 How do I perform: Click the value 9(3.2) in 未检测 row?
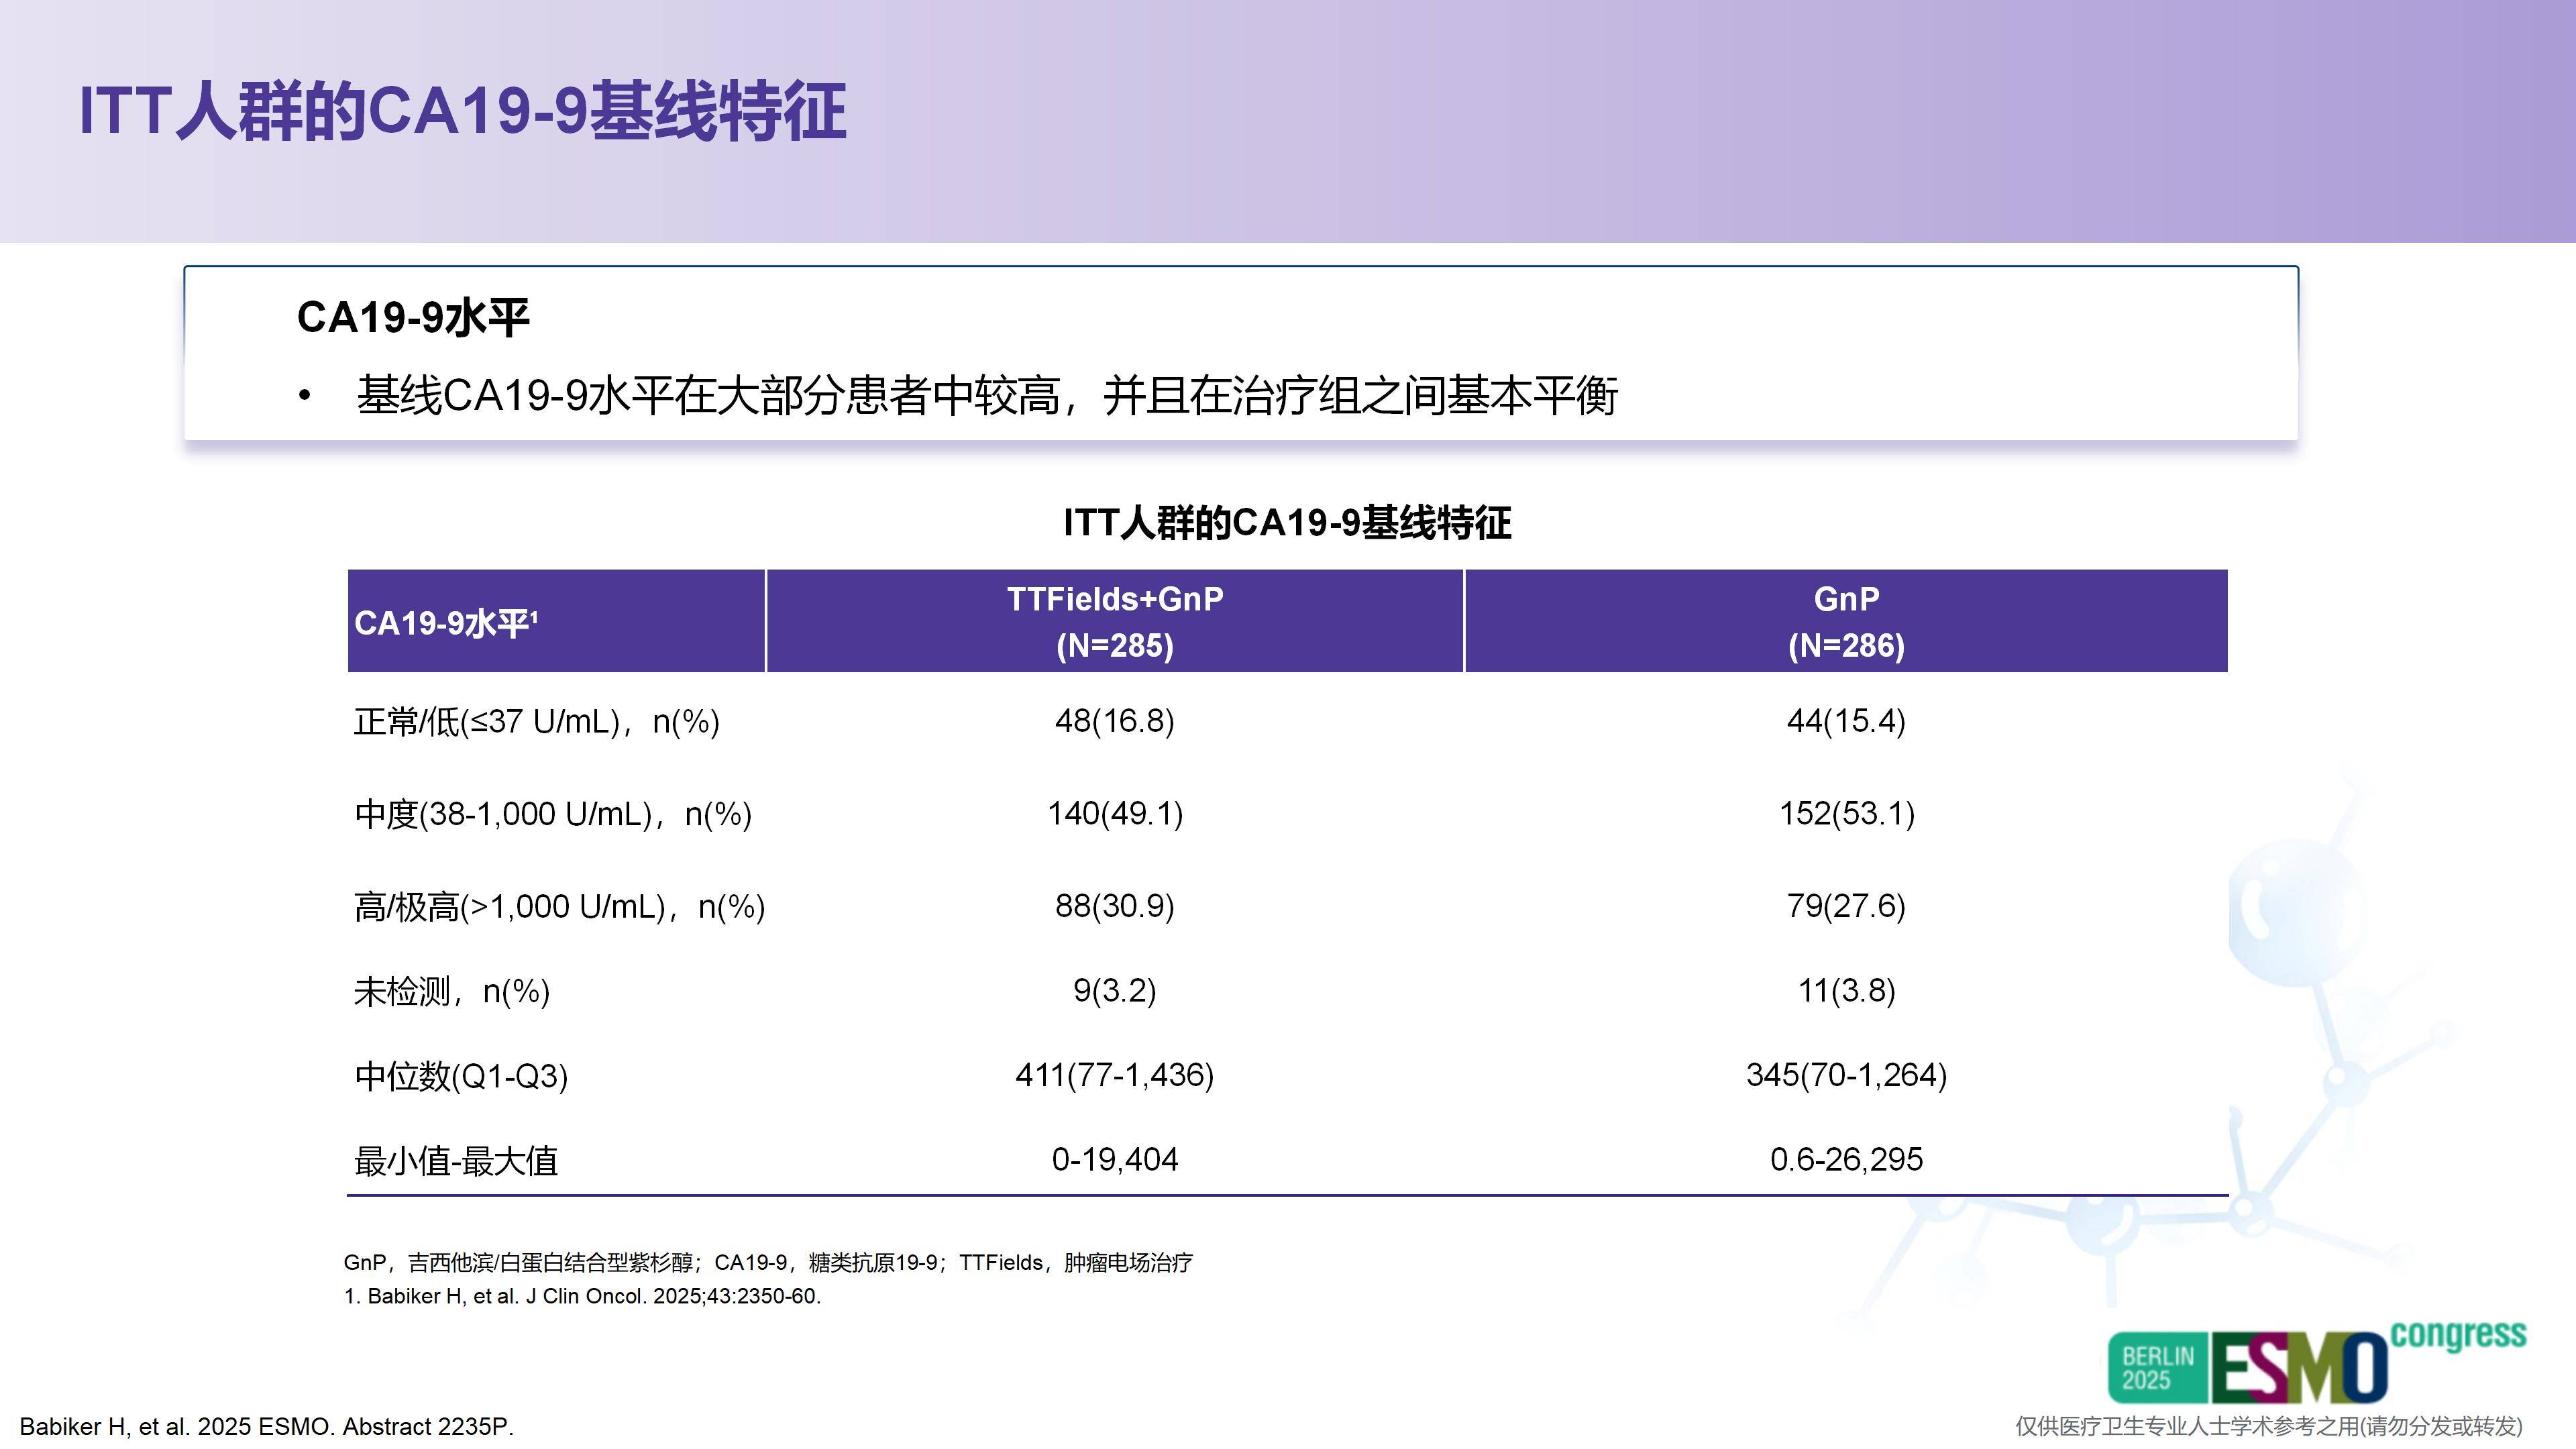pyautogui.click(x=1114, y=991)
